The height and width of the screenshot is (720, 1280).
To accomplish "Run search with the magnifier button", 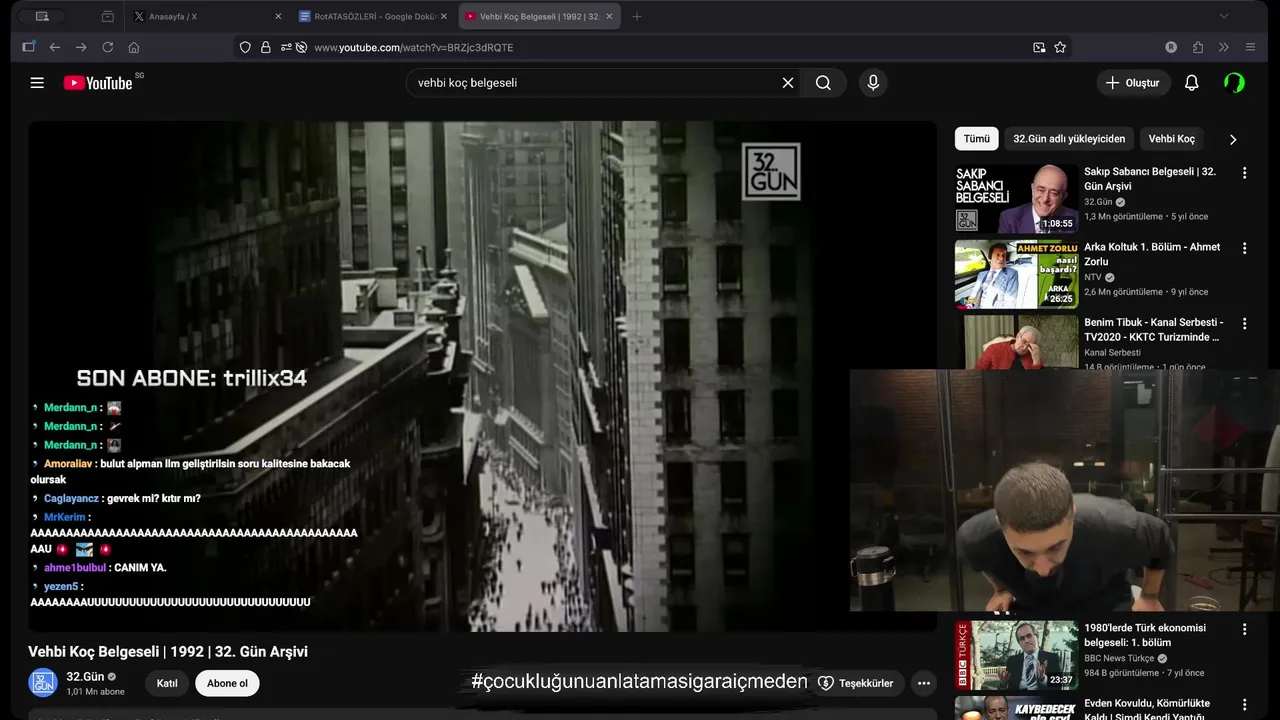I will [823, 83].
